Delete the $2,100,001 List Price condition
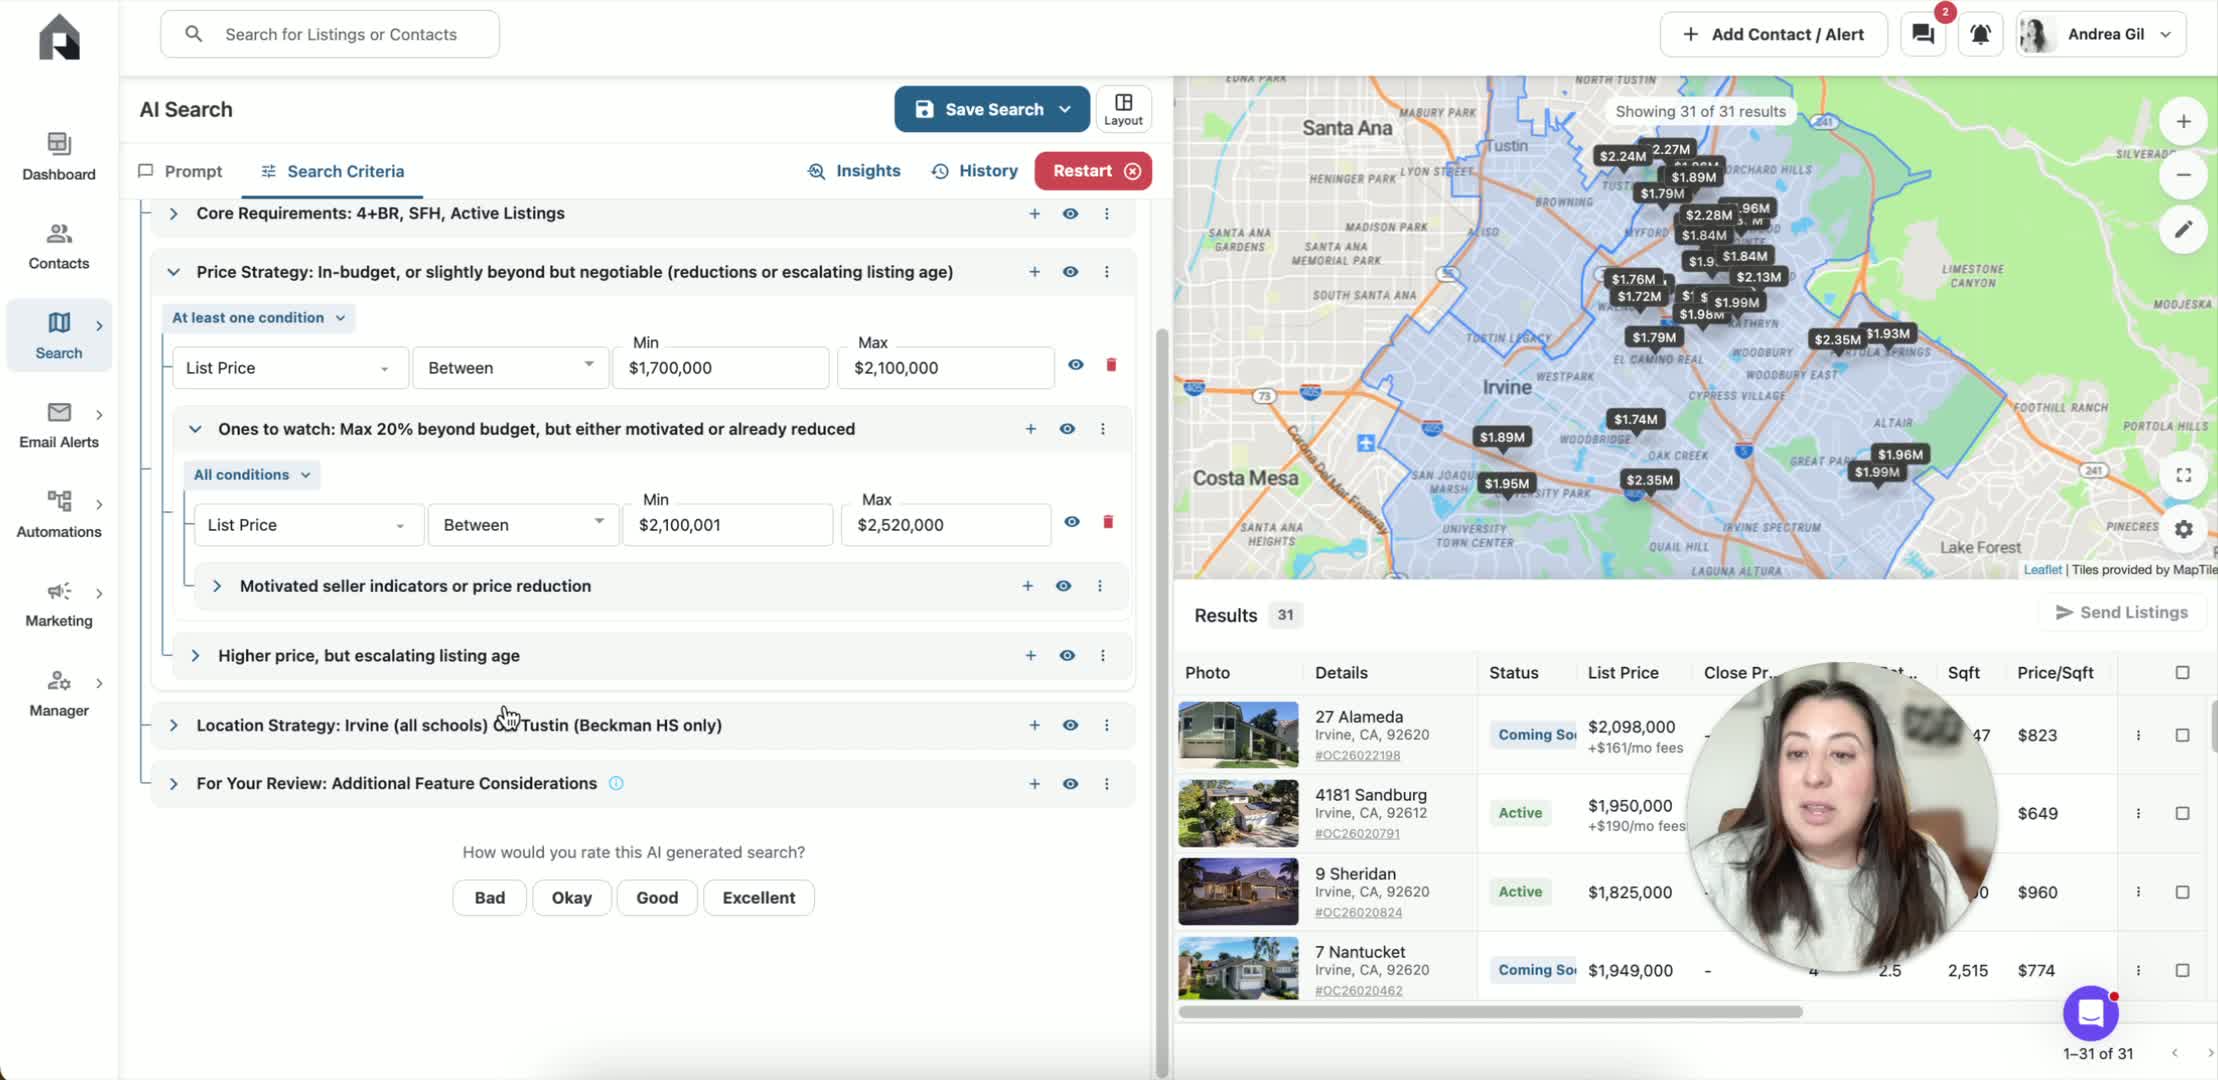 coord(1107,522)
